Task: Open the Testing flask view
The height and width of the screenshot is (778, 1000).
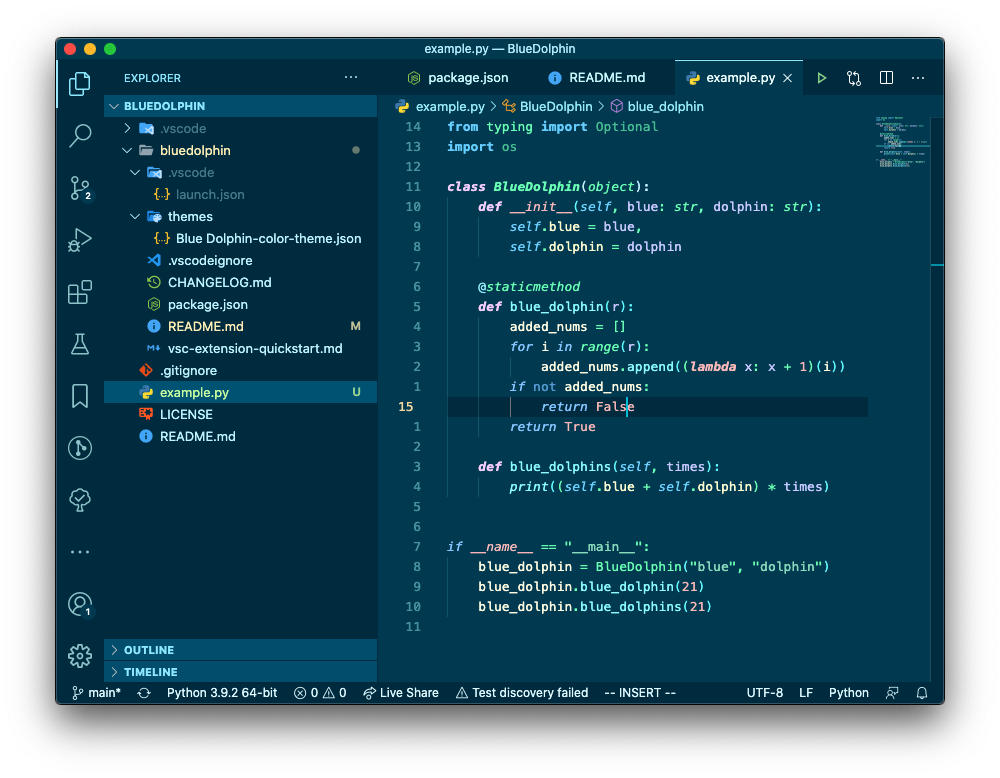Action: [x=80, y=344]
